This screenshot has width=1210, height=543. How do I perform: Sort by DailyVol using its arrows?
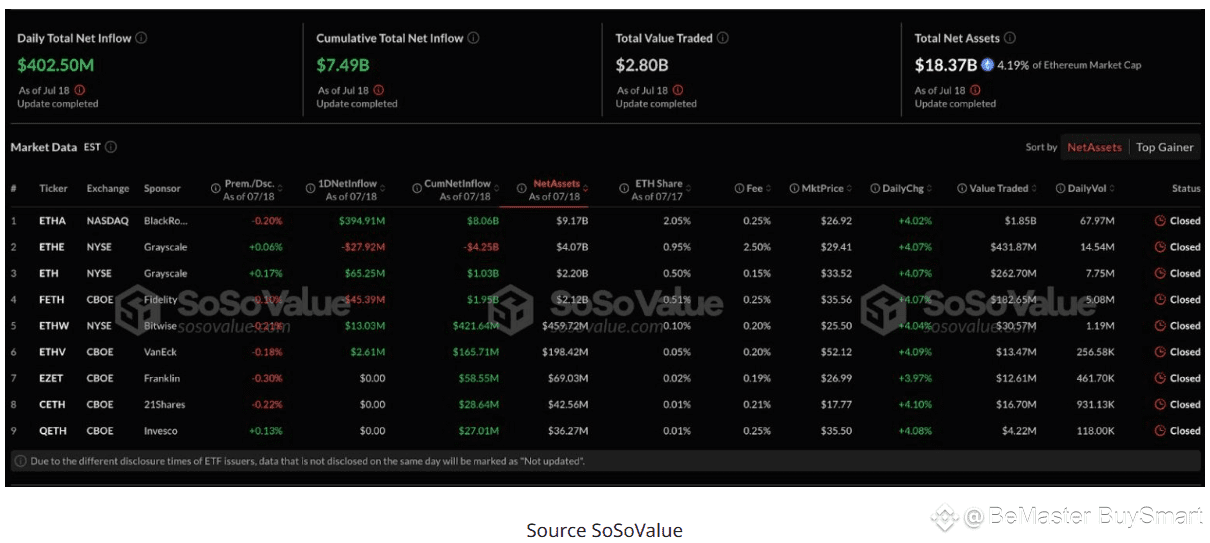click(1112, 188)
